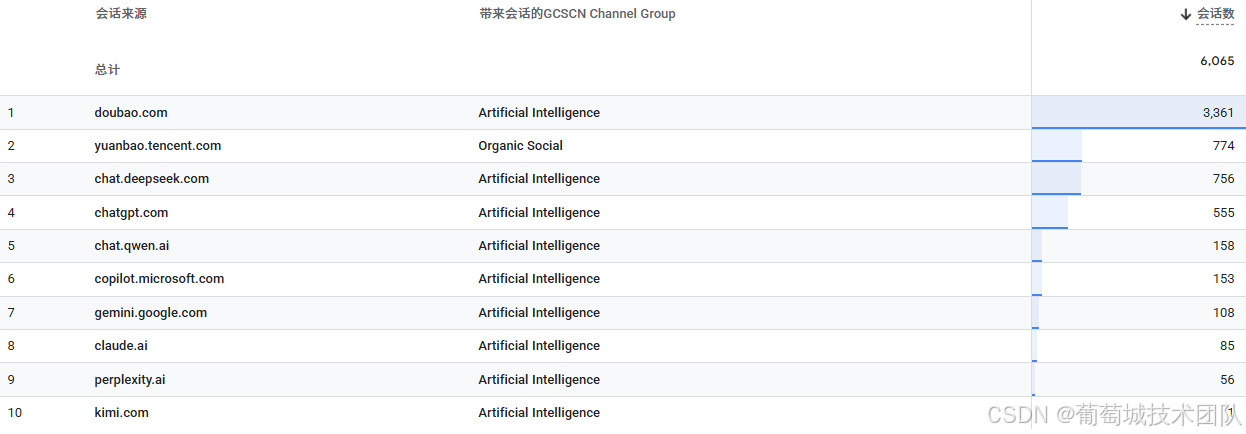
Task: Click Artificial Intelligence cell in the chatgpt.com row
Action: pos(539,213)
